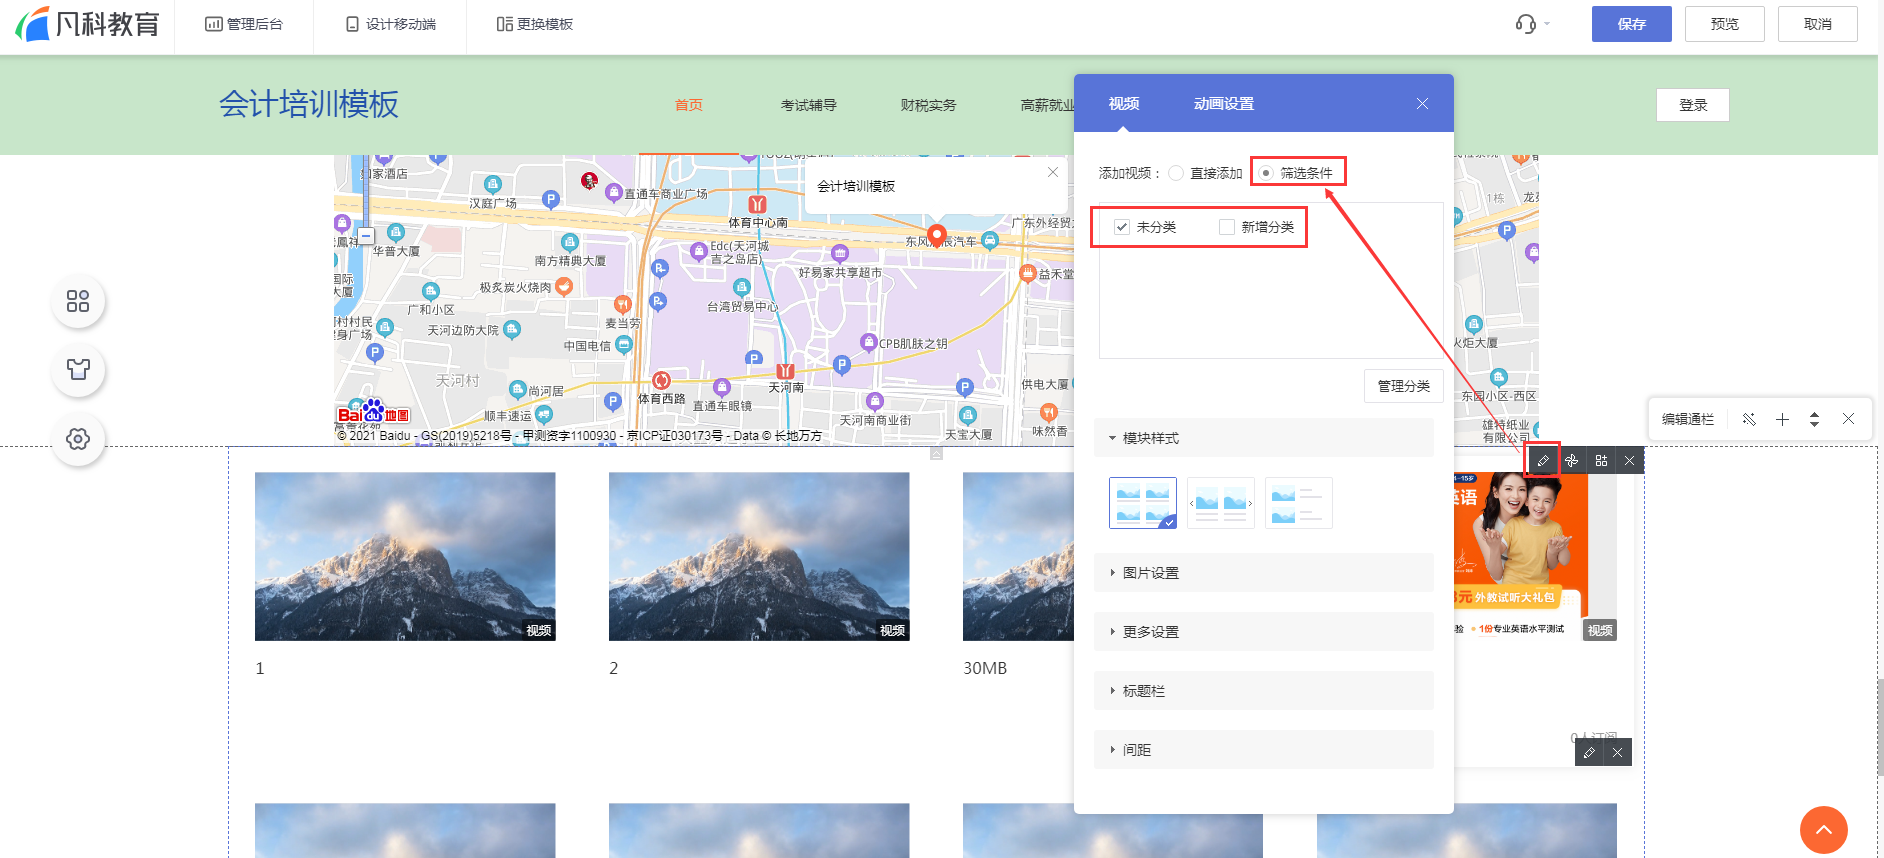Click the style brush icon beside 编辑通栏
The image size is (1884, 858).
1749,419
